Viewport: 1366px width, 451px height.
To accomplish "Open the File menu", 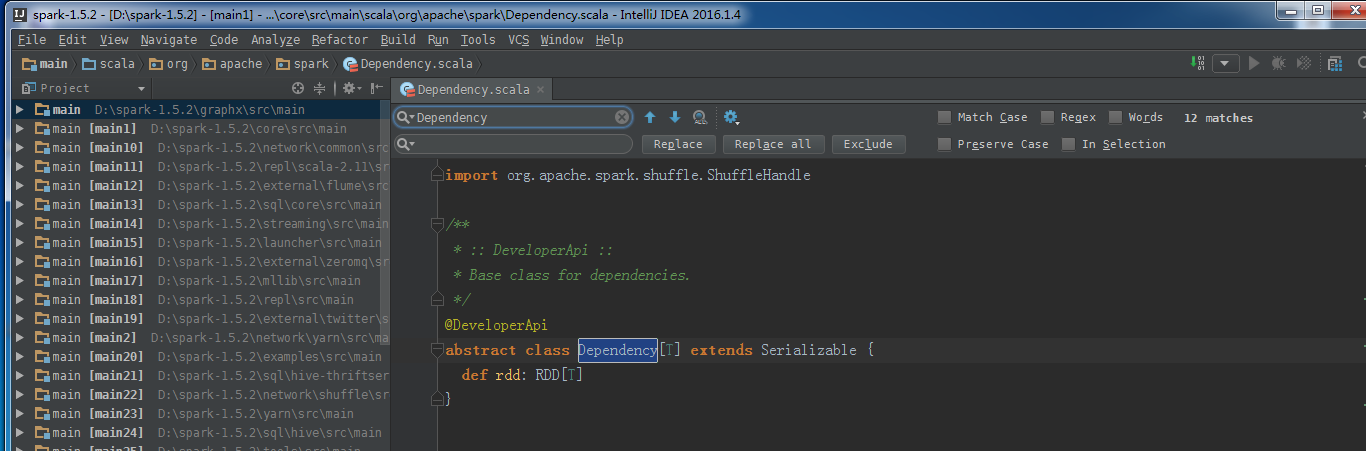I will pyautogui.click(x=32, y=40).
